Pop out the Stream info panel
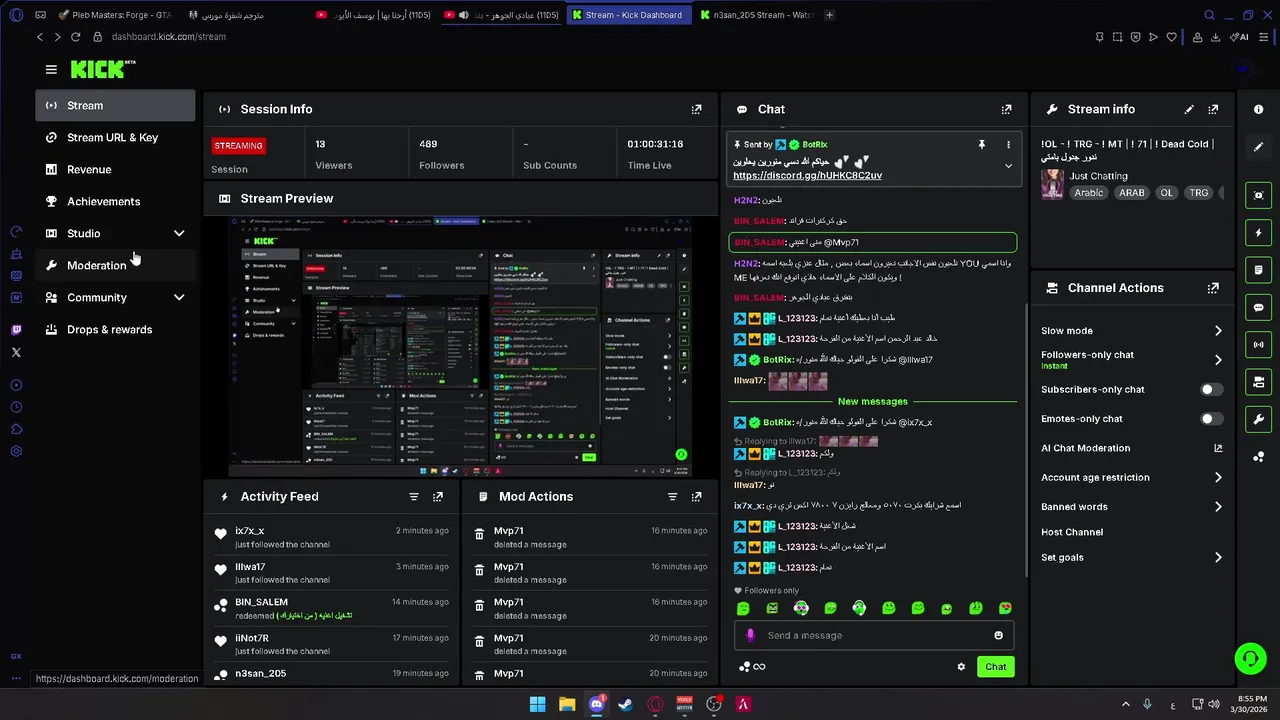This screenshot has width=1280, height=720. pyautogui.click(x=1213, y=109)
